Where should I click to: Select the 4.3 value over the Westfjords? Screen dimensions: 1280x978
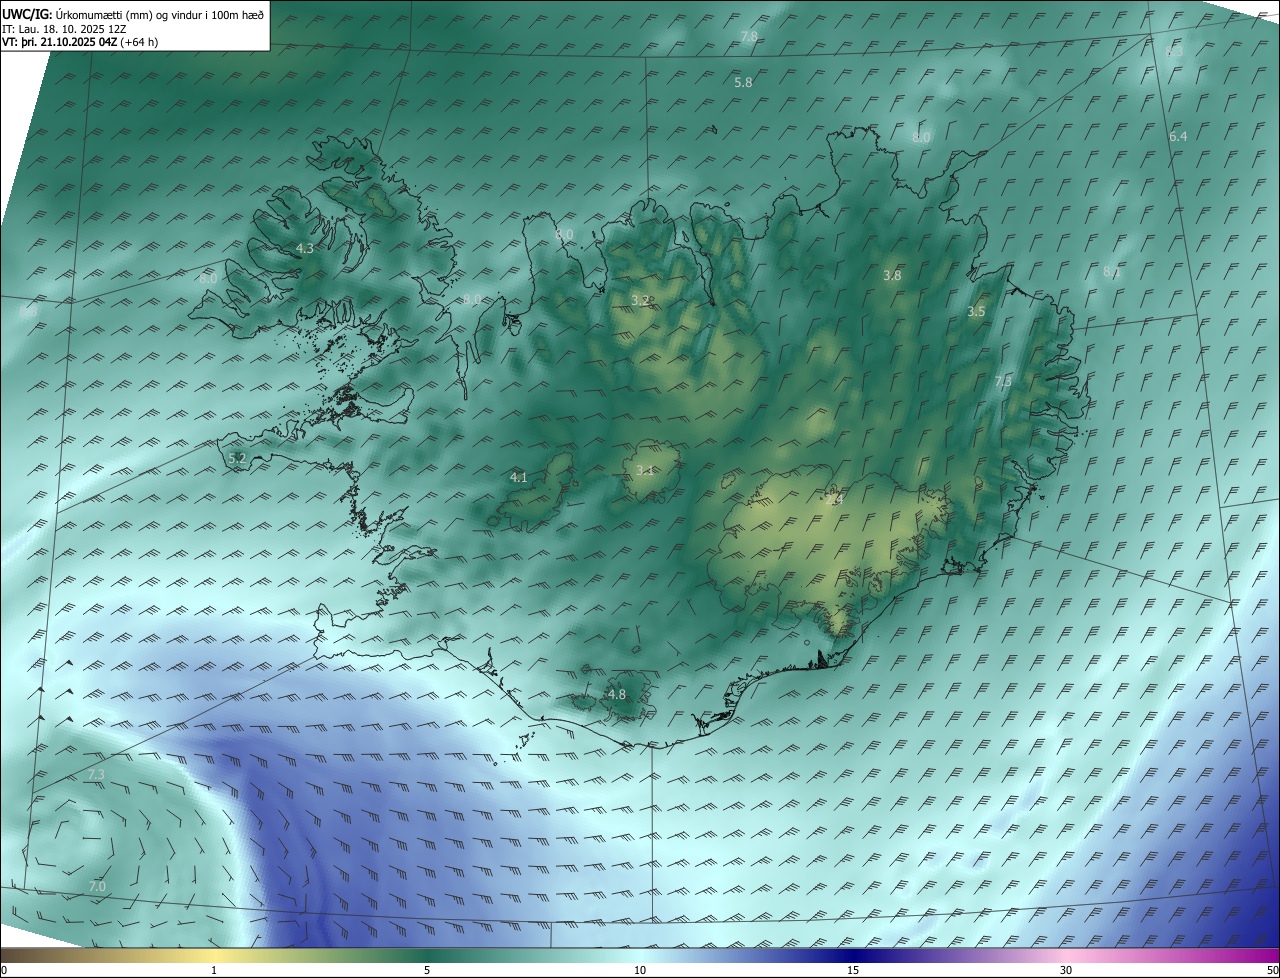point(305,249)
